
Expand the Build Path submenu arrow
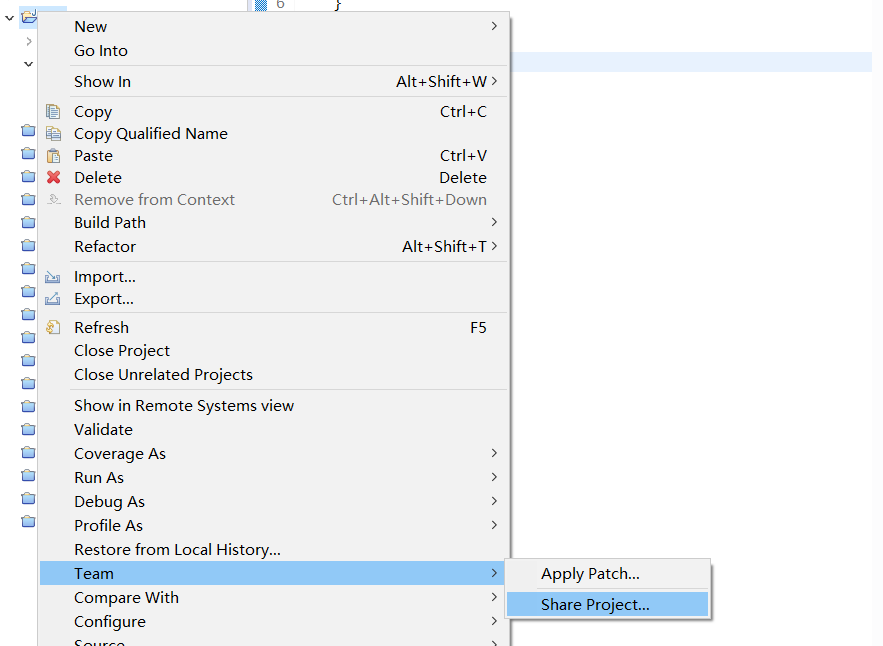click(x=494, y=222)
